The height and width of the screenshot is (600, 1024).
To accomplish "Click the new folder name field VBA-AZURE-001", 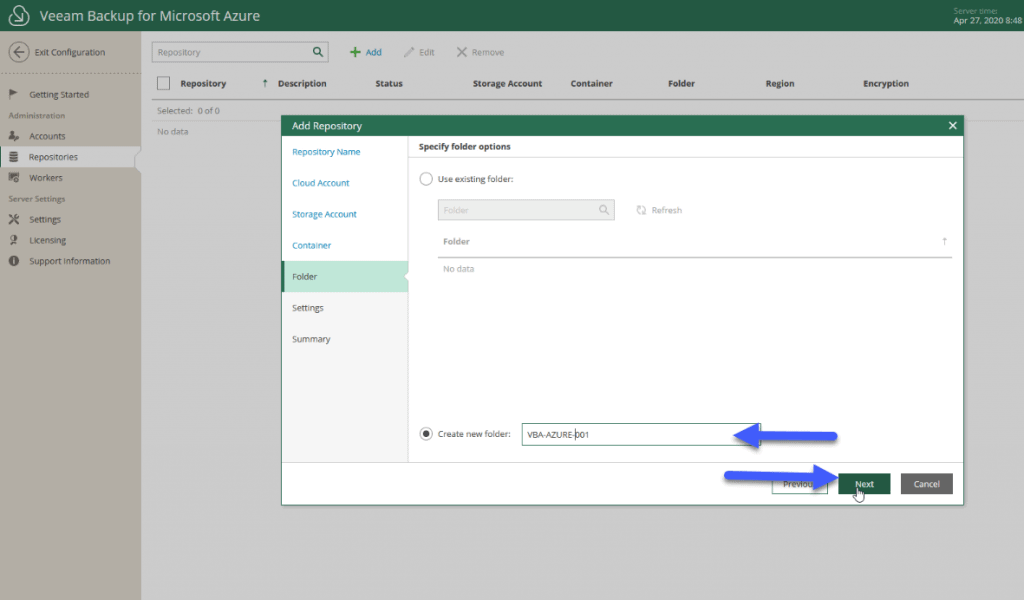I will coord(641,434).
